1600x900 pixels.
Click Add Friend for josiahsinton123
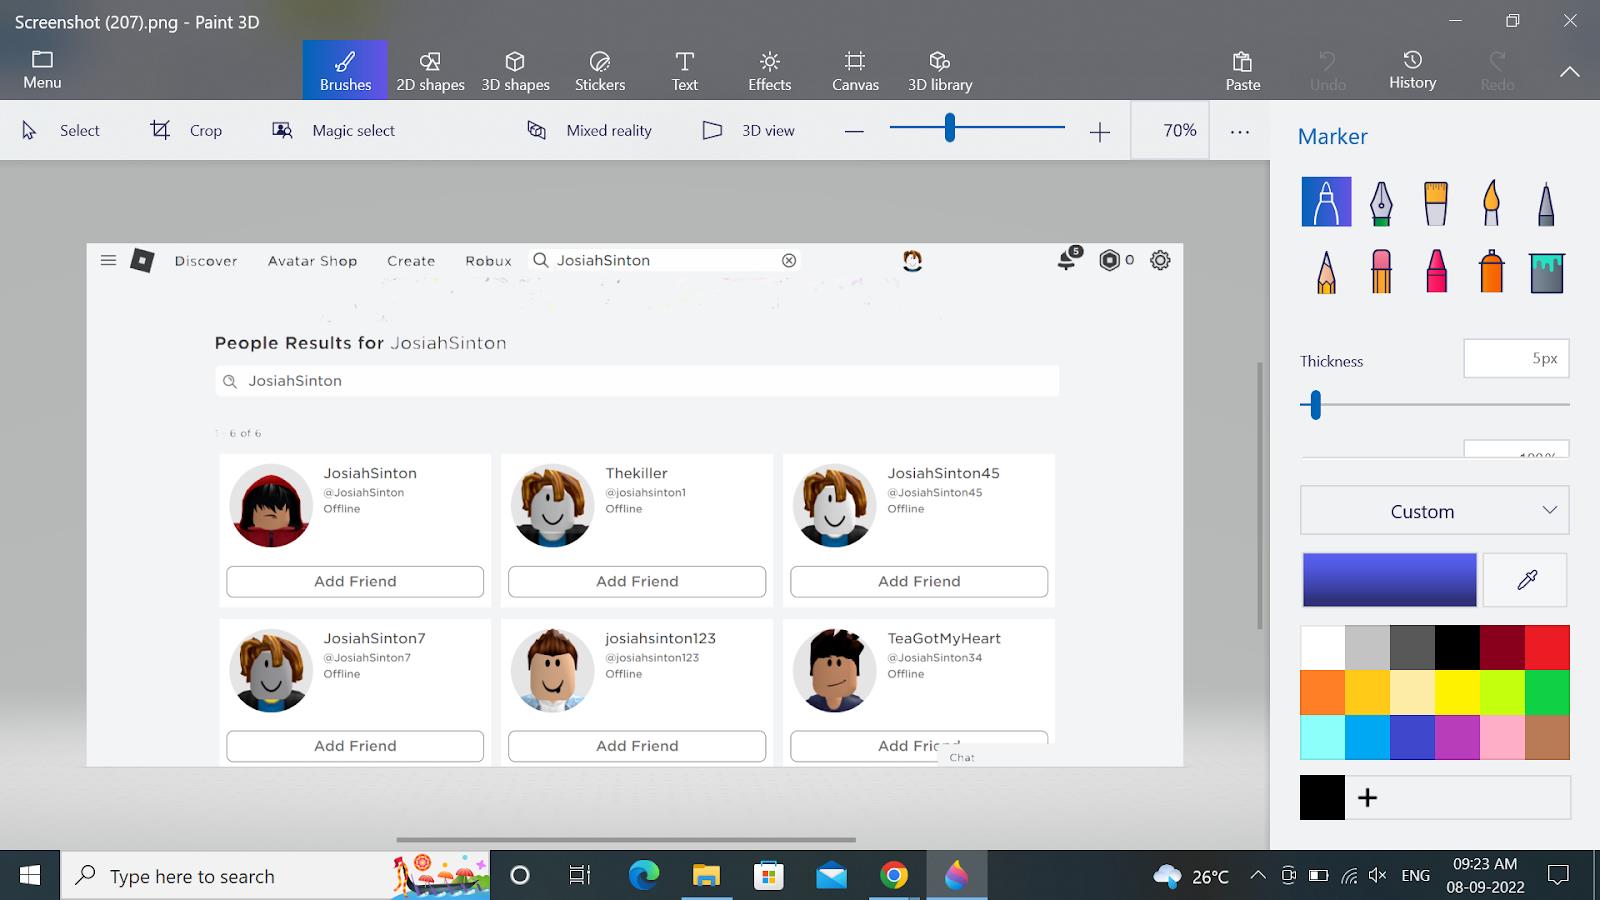637,746
